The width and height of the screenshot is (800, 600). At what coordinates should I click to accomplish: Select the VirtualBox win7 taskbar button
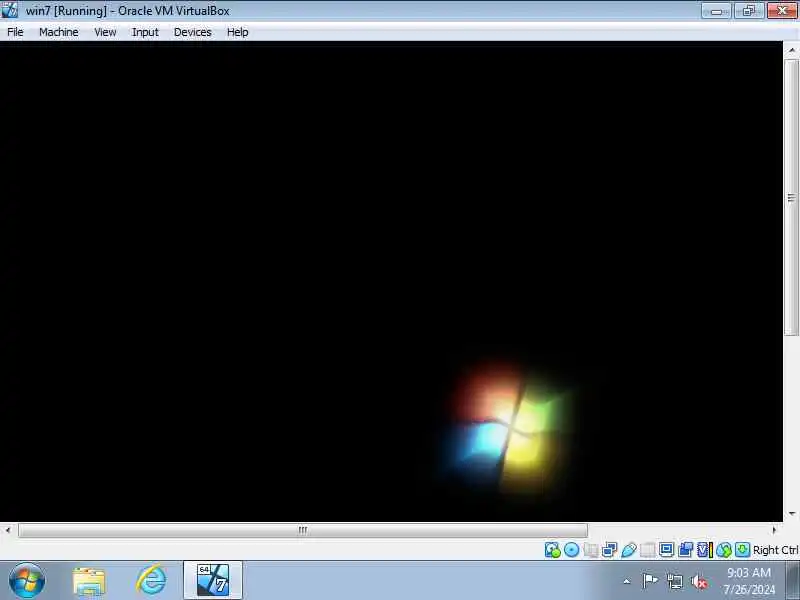tap(213, 580)
